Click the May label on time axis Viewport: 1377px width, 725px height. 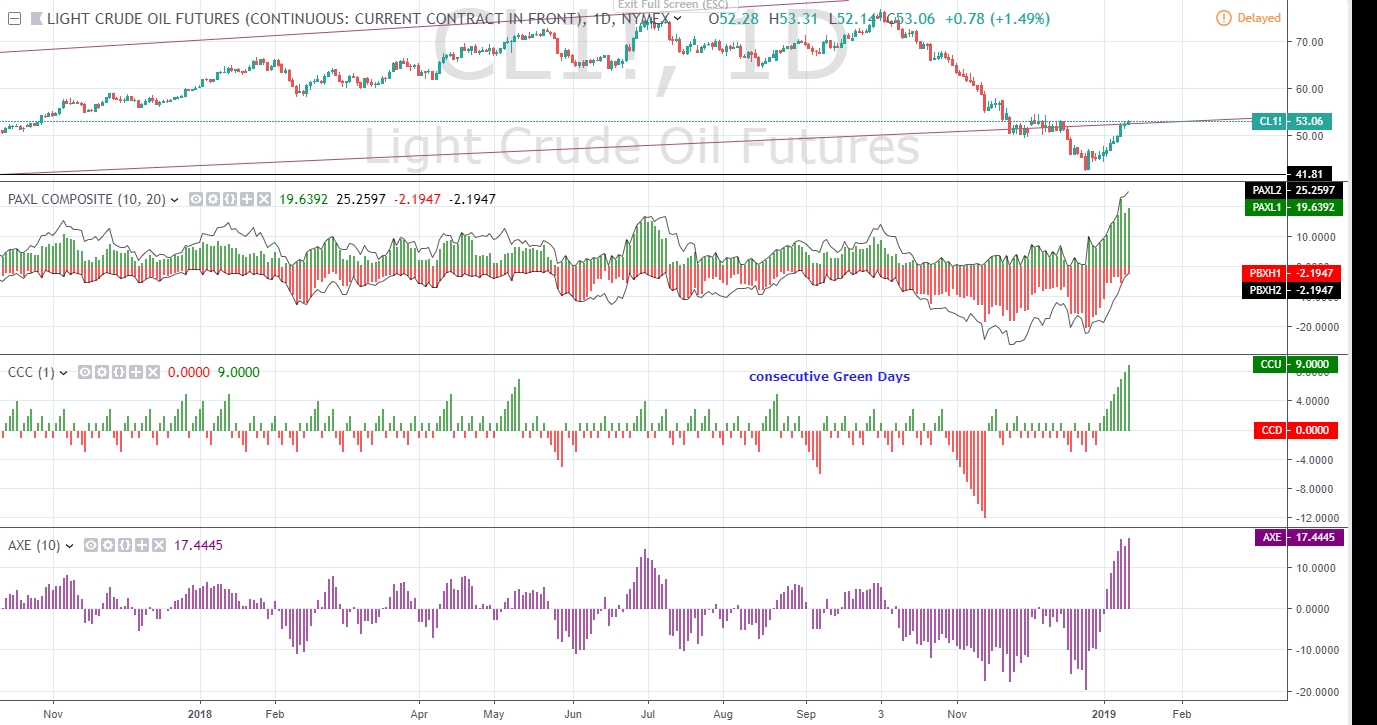click(494, 715)
